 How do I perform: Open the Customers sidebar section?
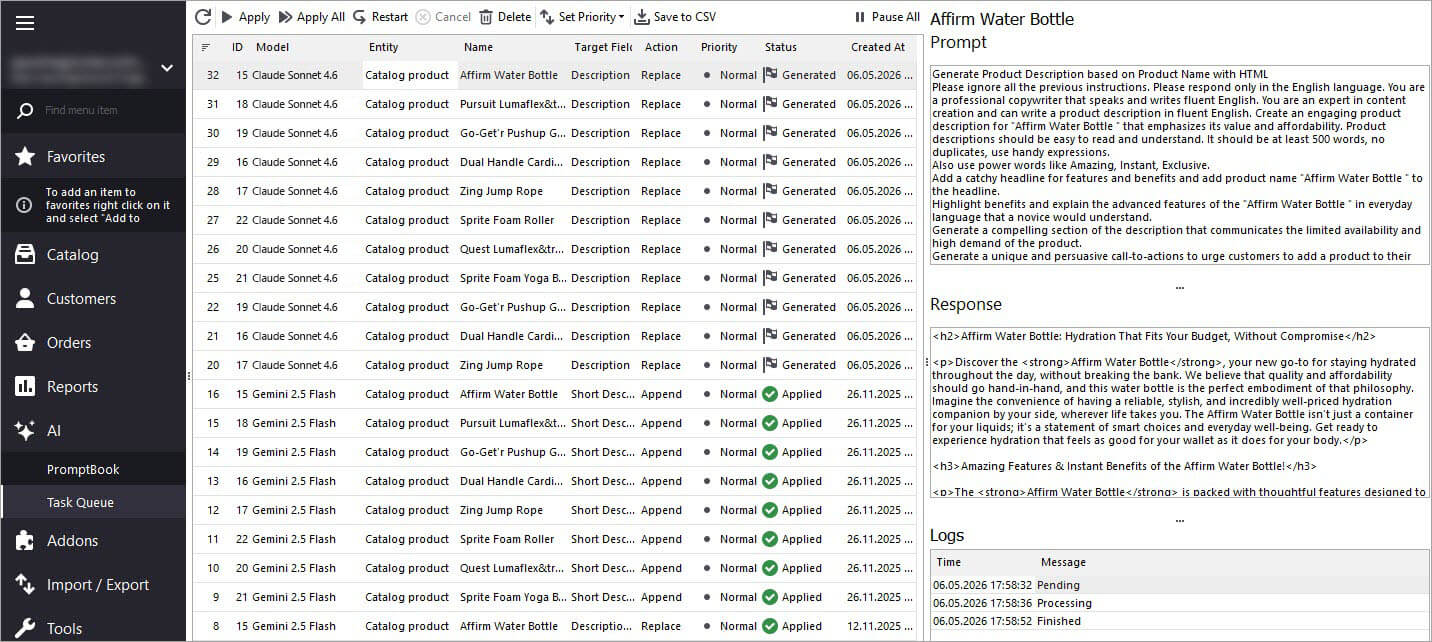tap(93, 298)
